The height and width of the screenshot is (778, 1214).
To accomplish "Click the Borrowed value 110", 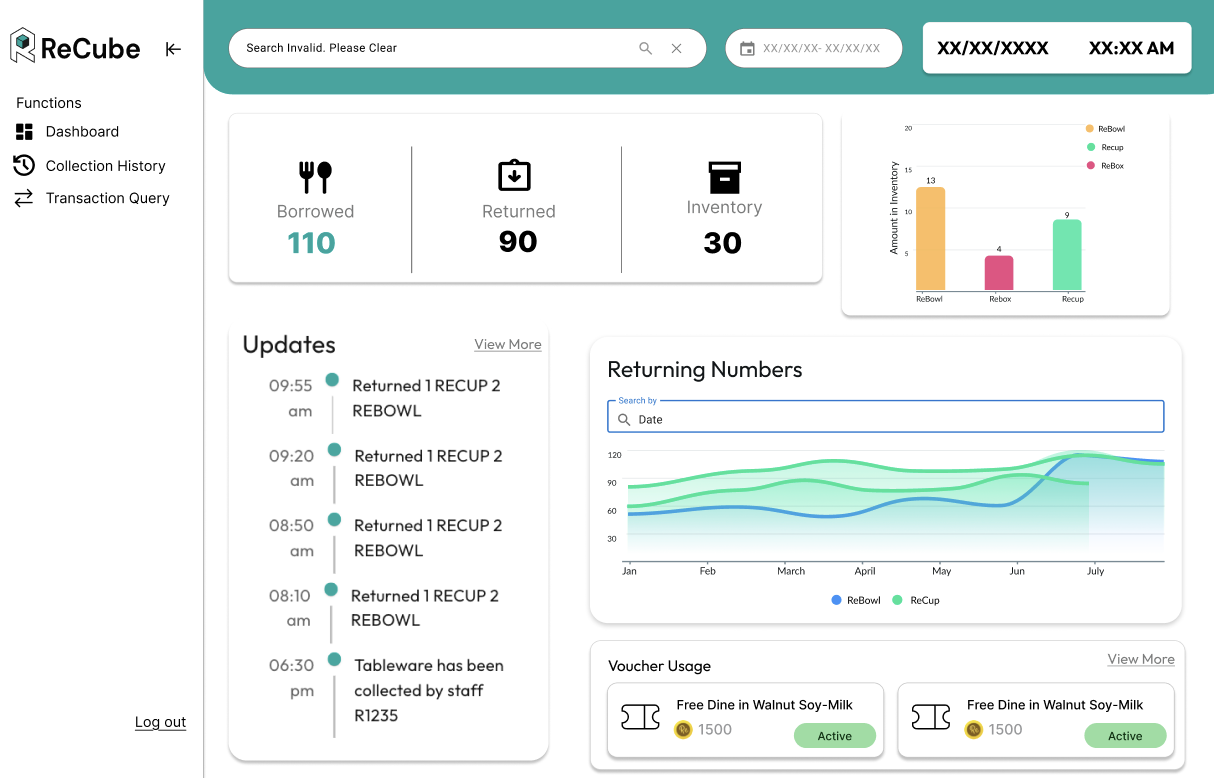I will 311,243.
